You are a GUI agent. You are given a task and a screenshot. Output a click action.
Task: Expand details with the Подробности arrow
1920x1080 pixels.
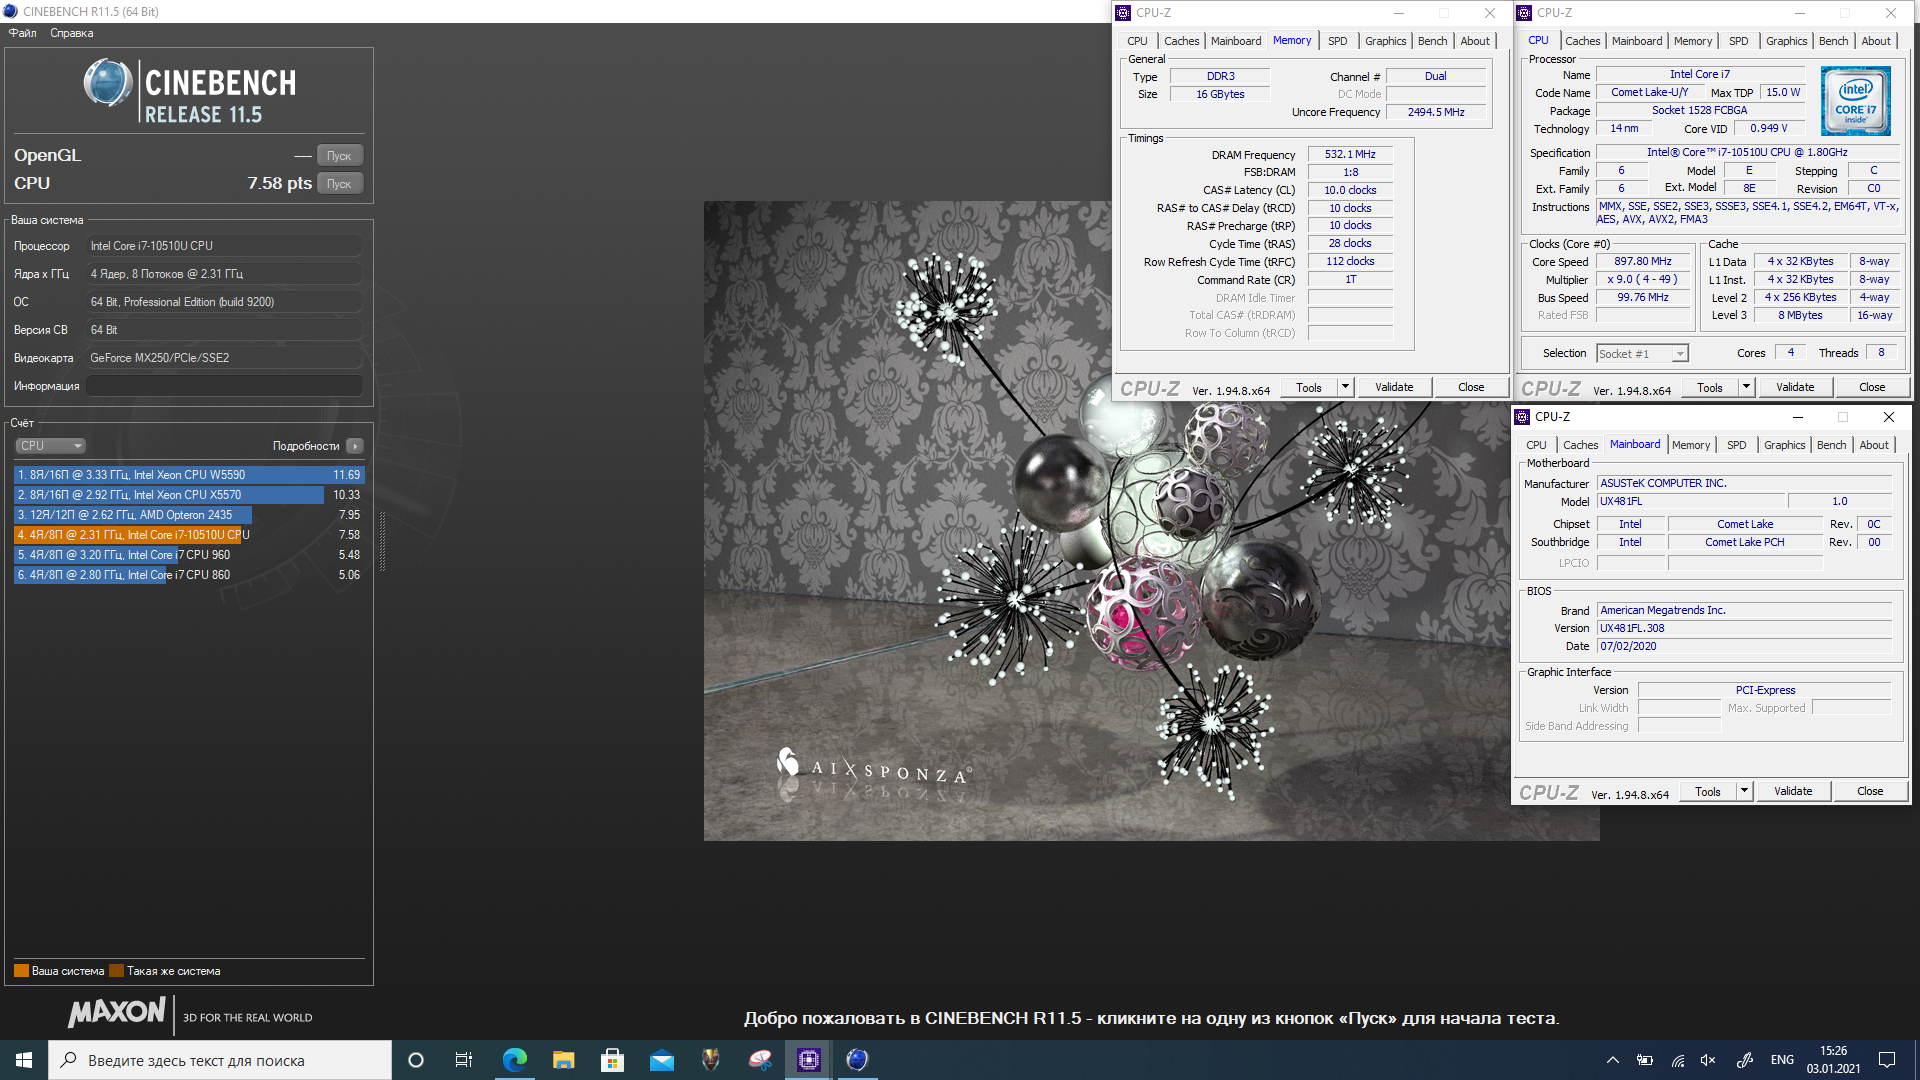(355, 446)
